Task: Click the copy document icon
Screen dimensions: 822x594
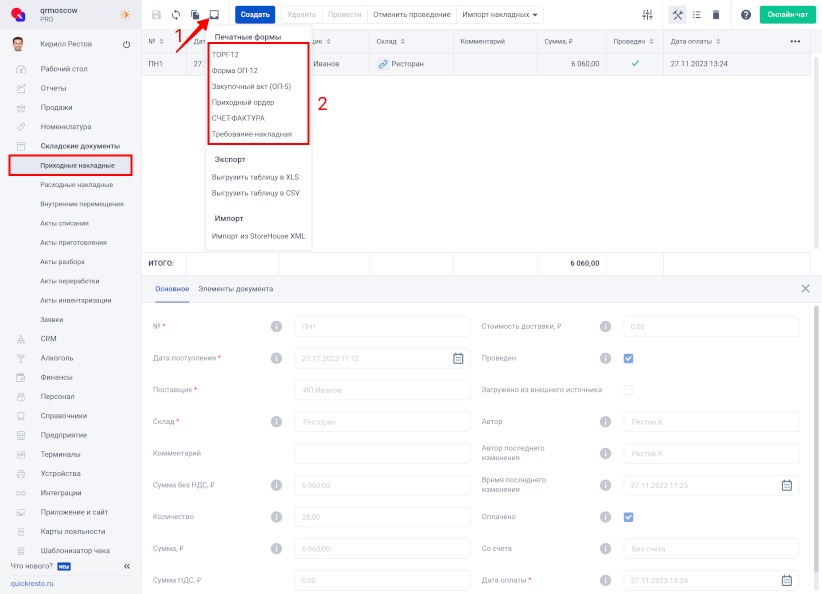Action: pyautogui.click(x=194, y=15)
